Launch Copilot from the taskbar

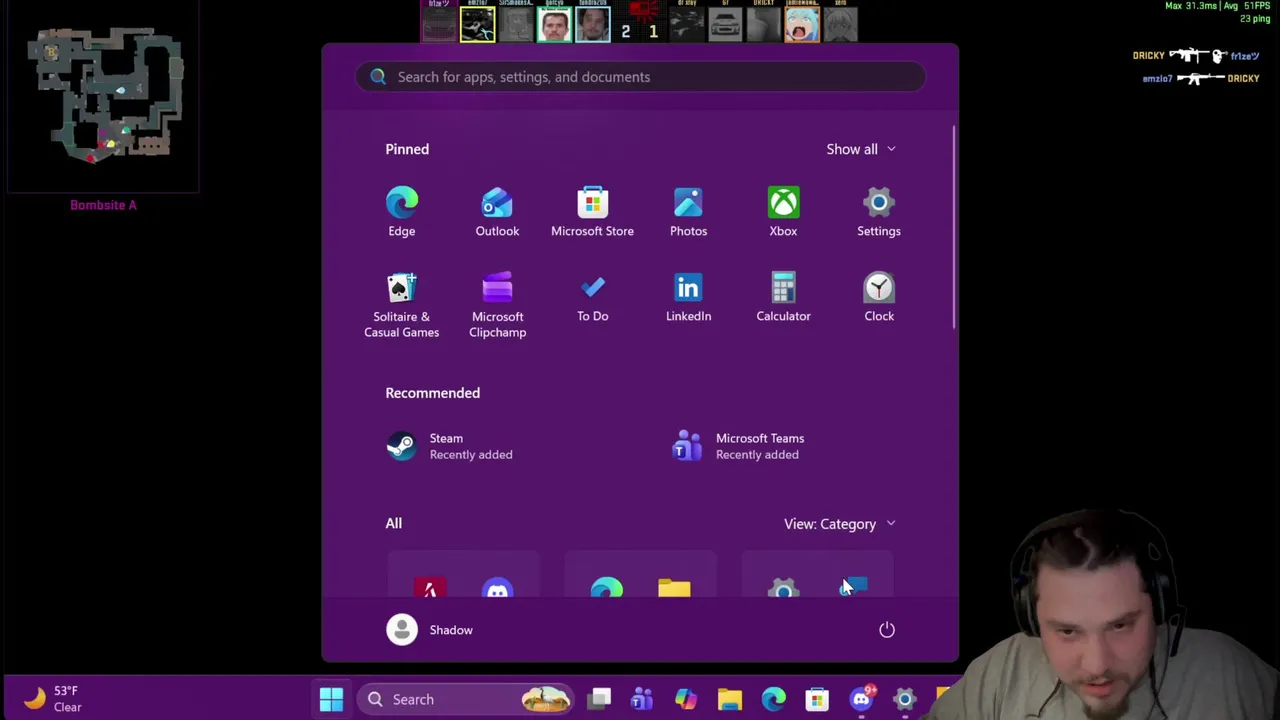[686, 699]
